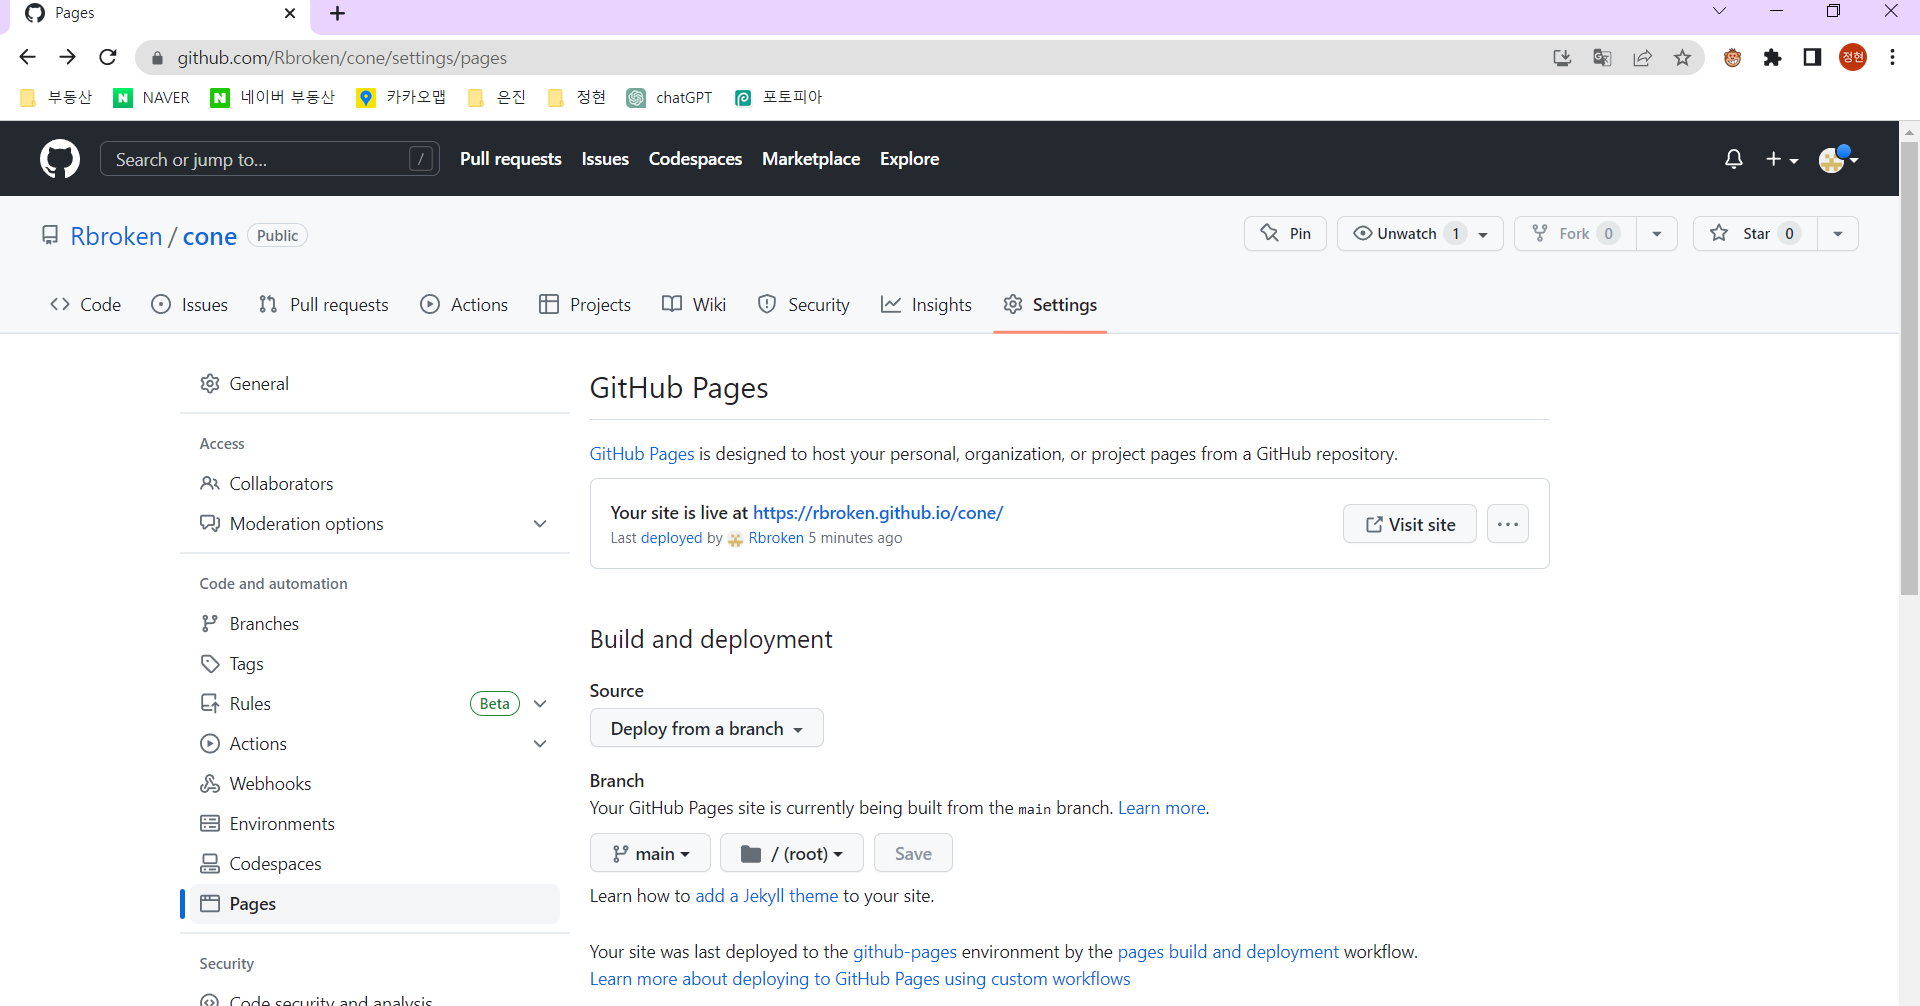Open the Chrome profile avatar
This screenshot has height=1006, width=1920.
[x=1853, y=58]
